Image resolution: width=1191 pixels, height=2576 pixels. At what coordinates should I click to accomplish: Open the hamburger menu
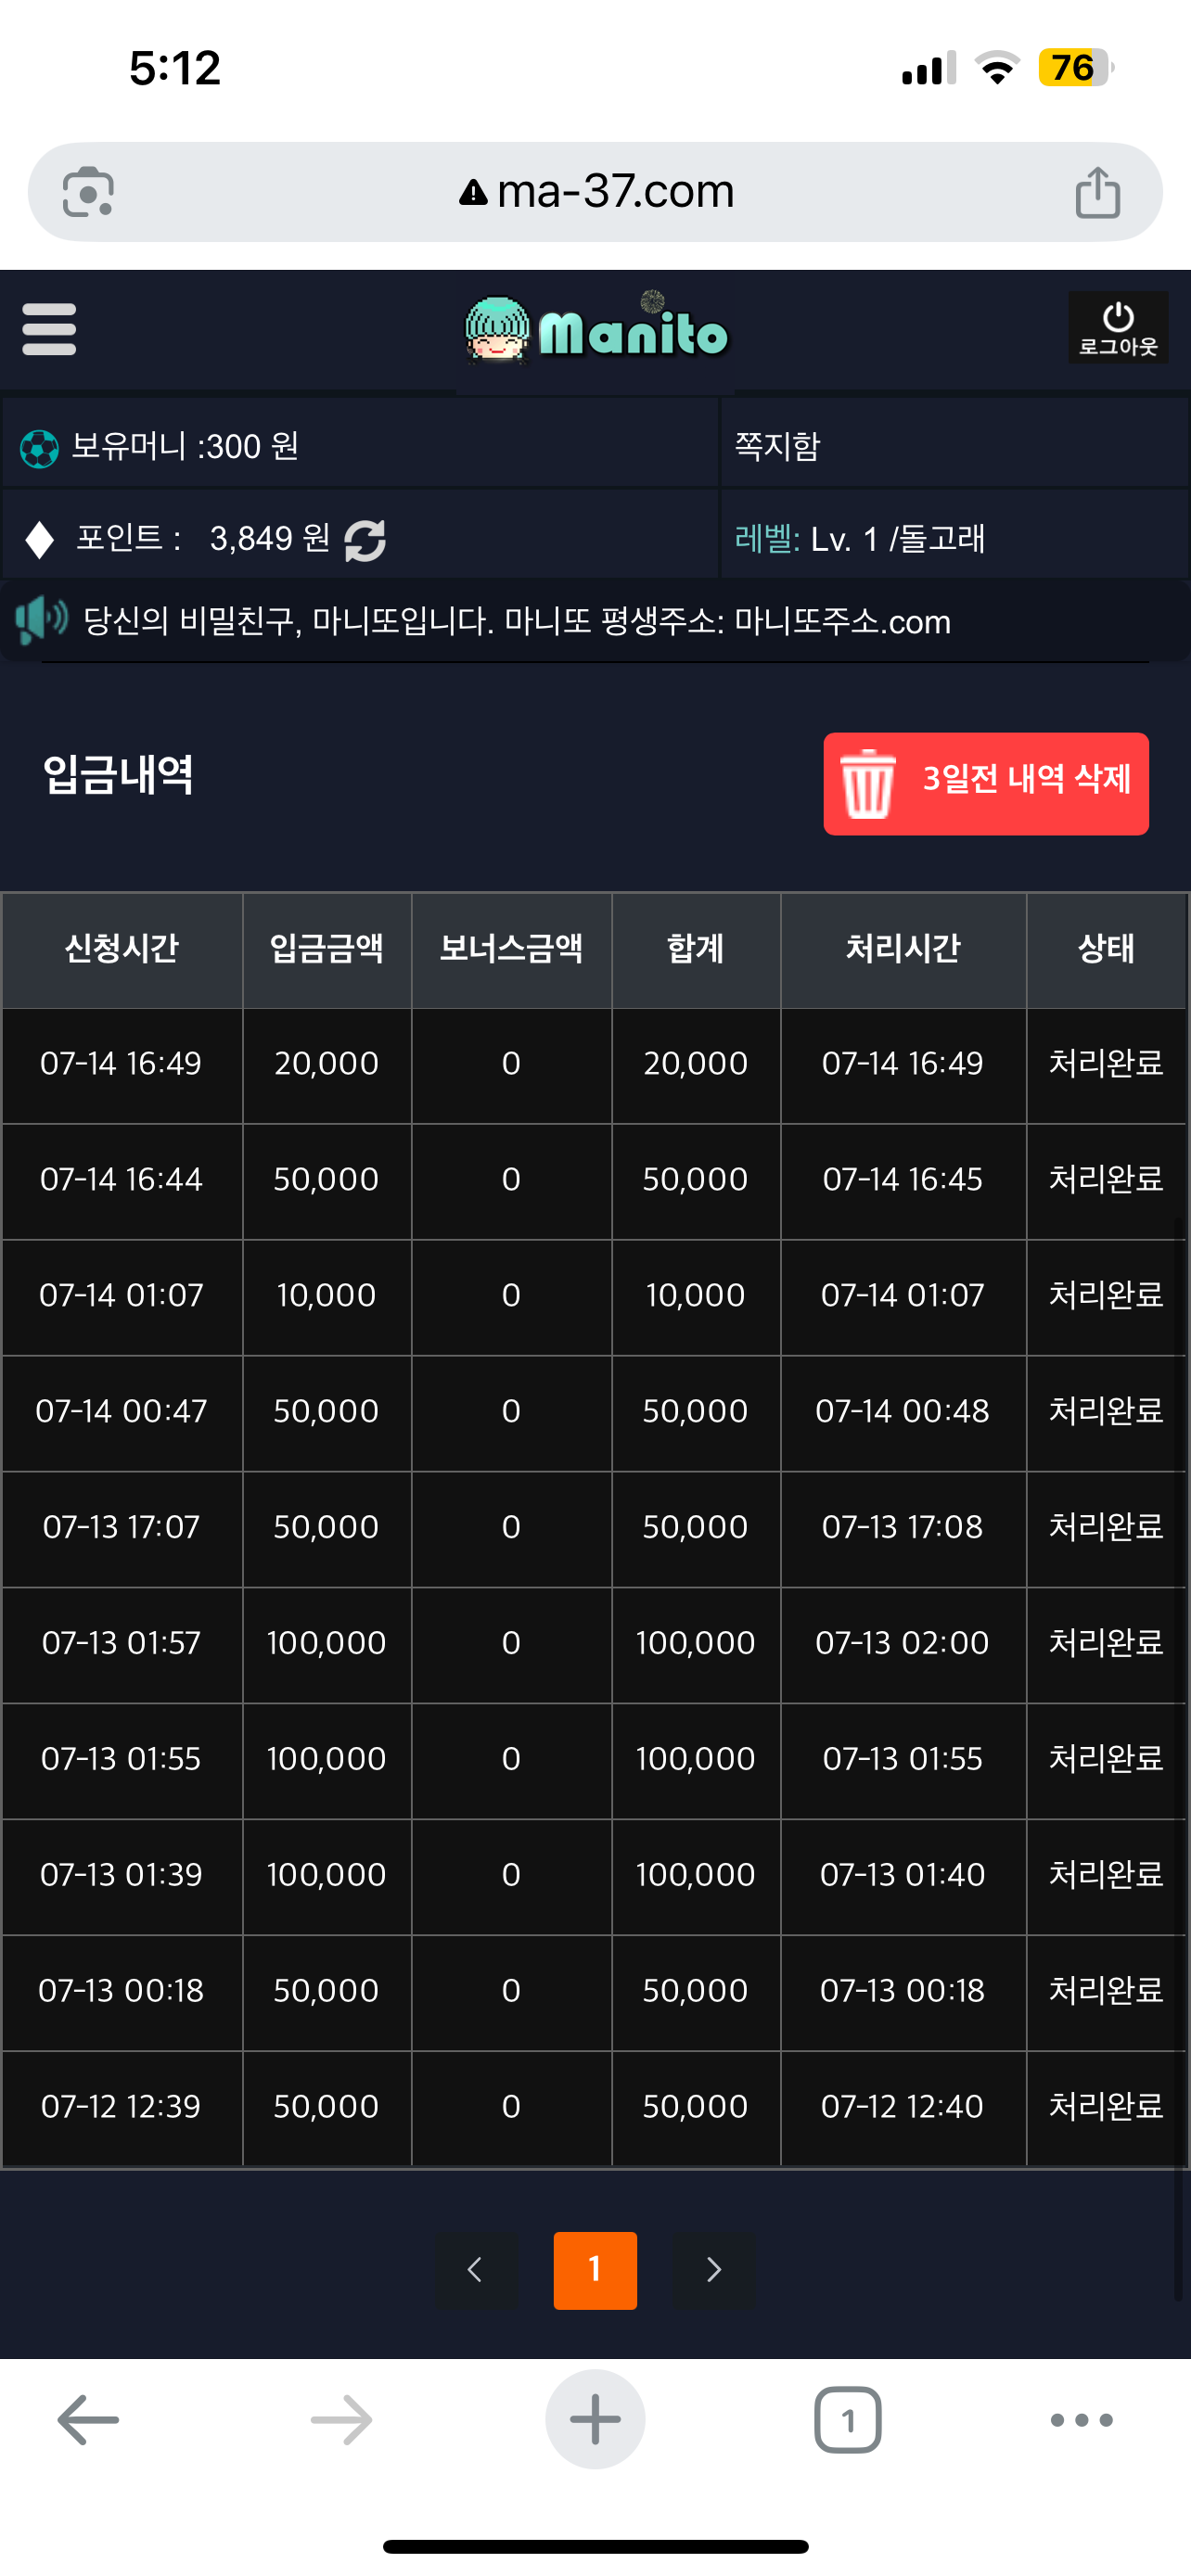coord(49,329)
